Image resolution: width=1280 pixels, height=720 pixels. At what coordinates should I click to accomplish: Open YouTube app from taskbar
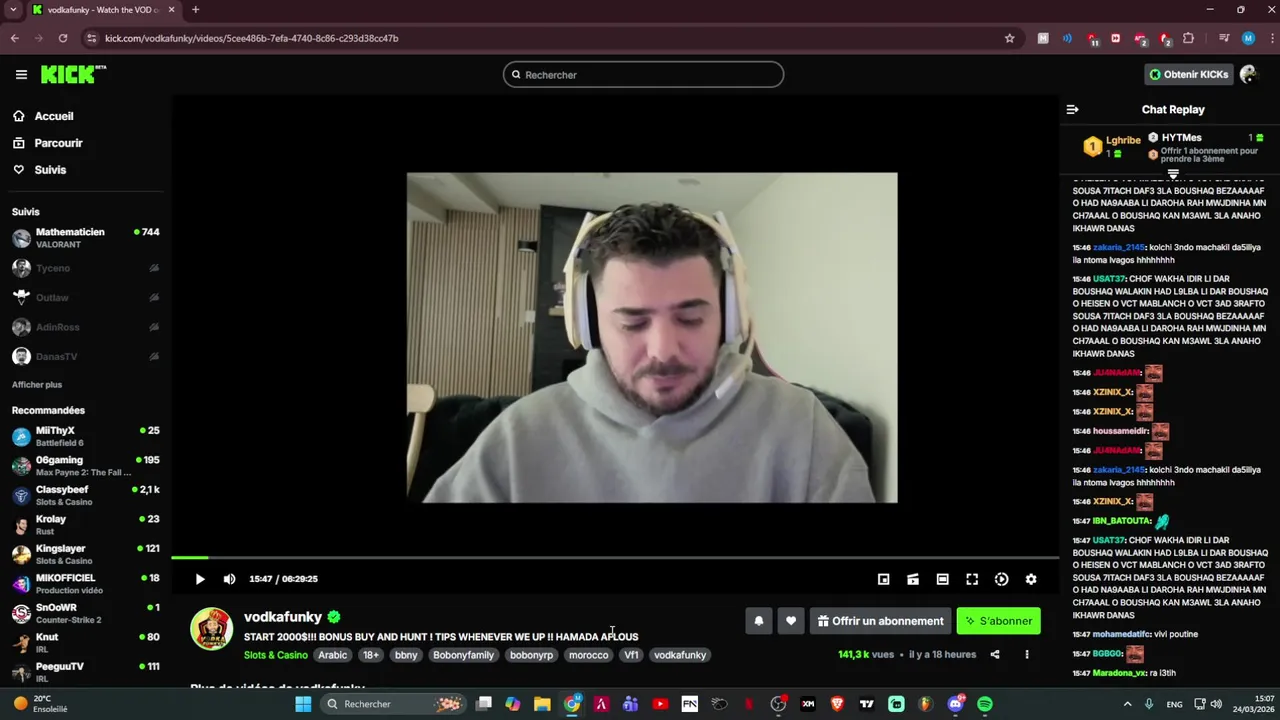(660, 704)
